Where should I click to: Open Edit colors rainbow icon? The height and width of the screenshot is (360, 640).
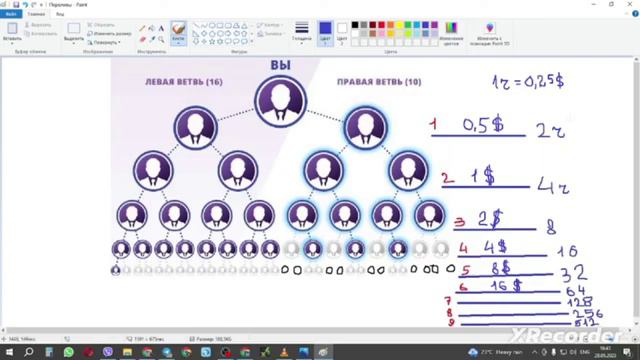(451, 28)
